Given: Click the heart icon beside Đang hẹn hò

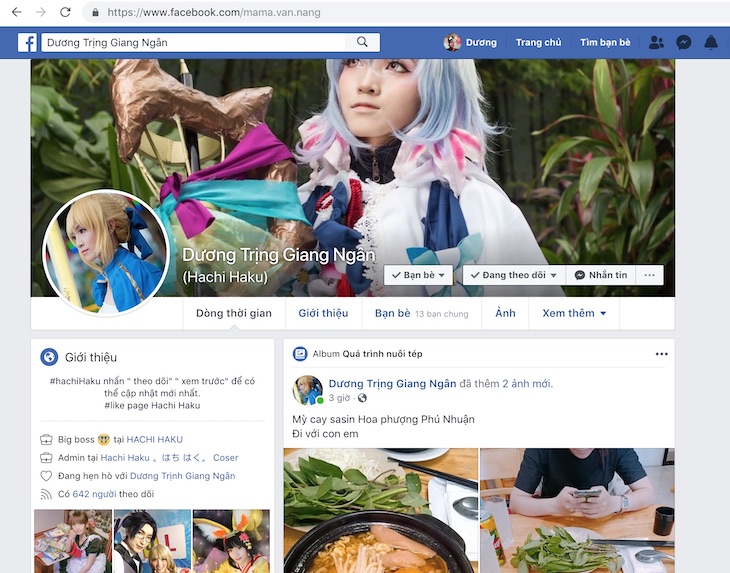Looking at the screenshot, I should click(46, 476).
